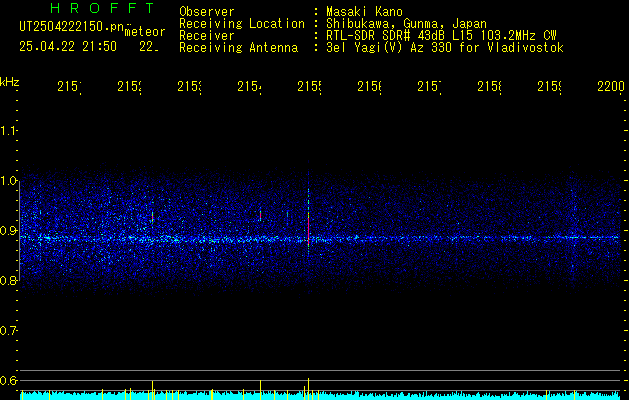Viewport: 629px width, 400px height.
Task: Click the 'Shibukawa, Gunma, Japan' location text
Action: 406,23
